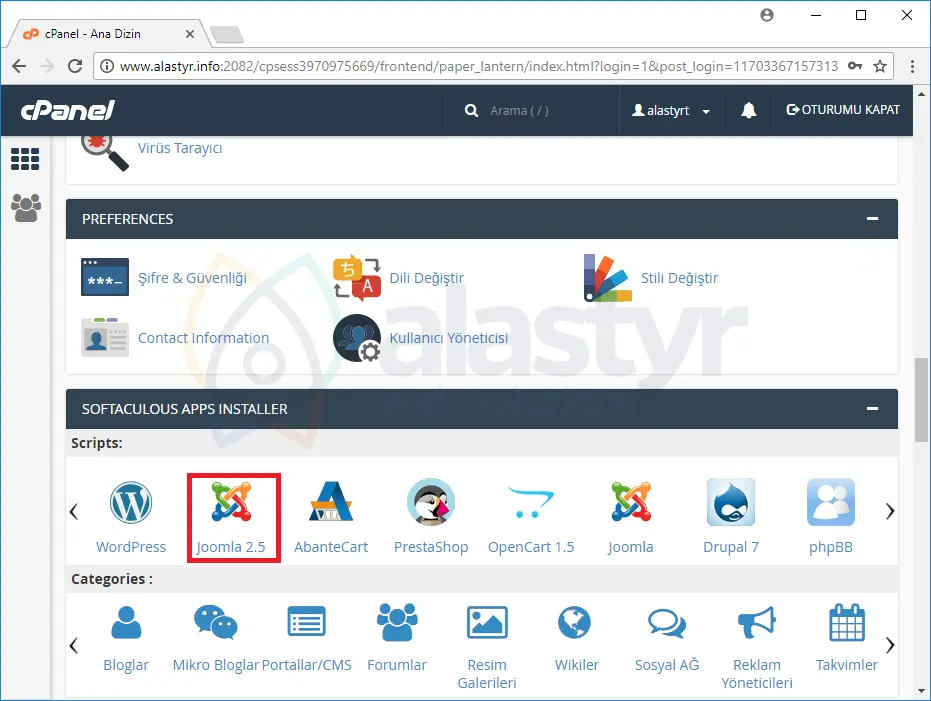Image resolution: width=931 pixels, height=701 pixels.
Task: Open the Bloglar category icon
Action: click(x=126, y=622)
